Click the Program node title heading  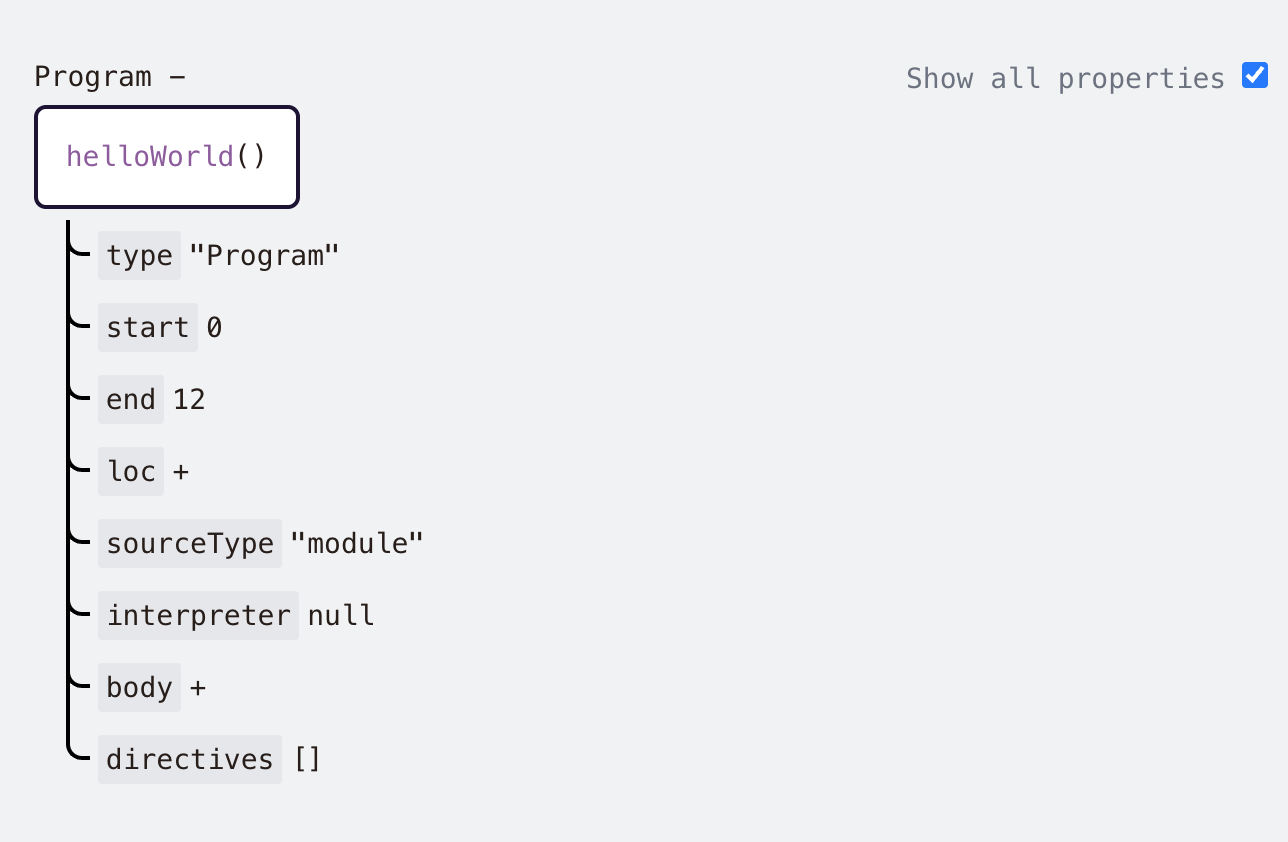(93, 77)
